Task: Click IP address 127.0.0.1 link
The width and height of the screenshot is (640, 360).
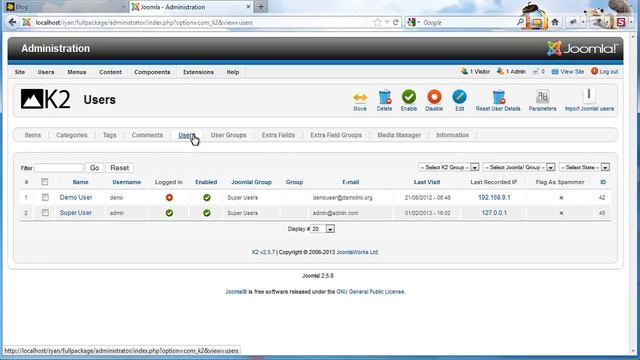Action: (x=494, y=213)
